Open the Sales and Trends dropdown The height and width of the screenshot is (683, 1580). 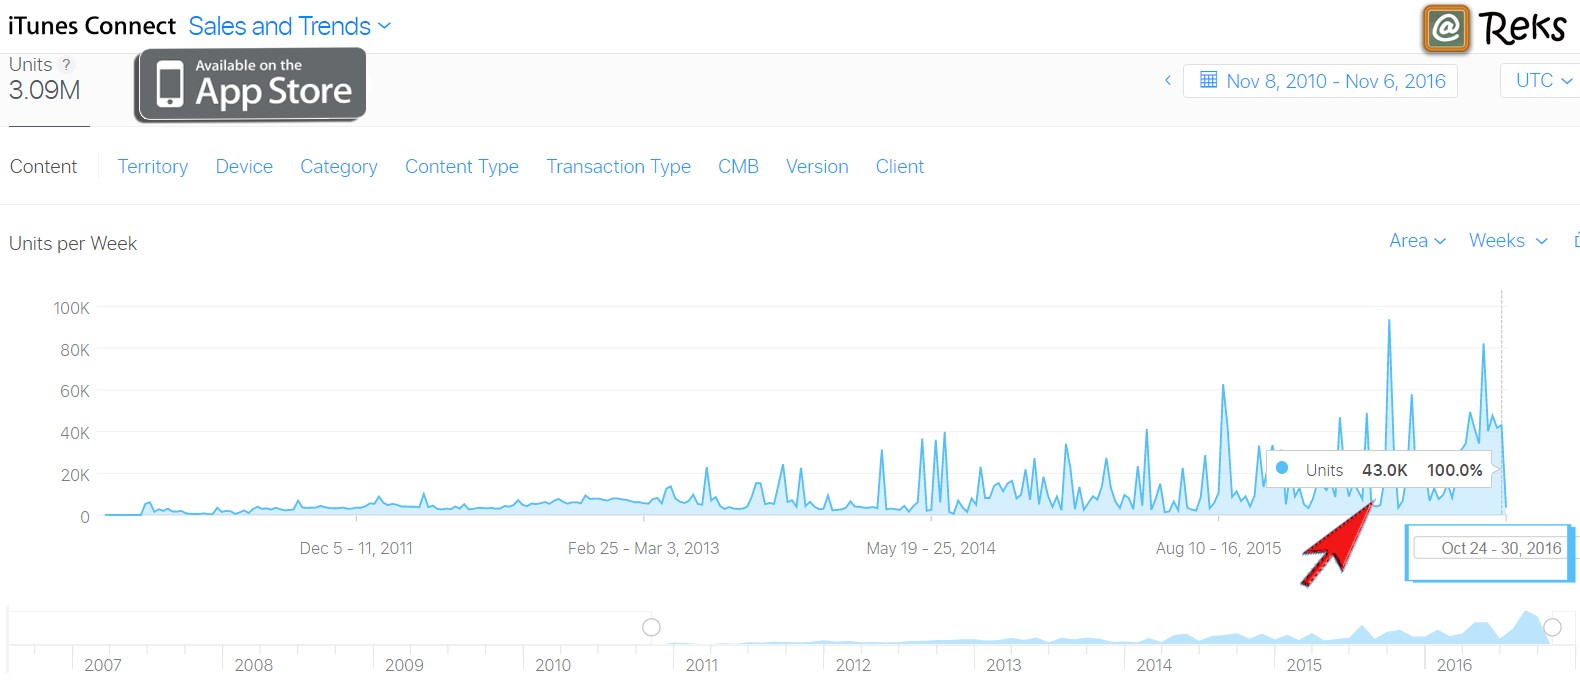click(289, 26)
